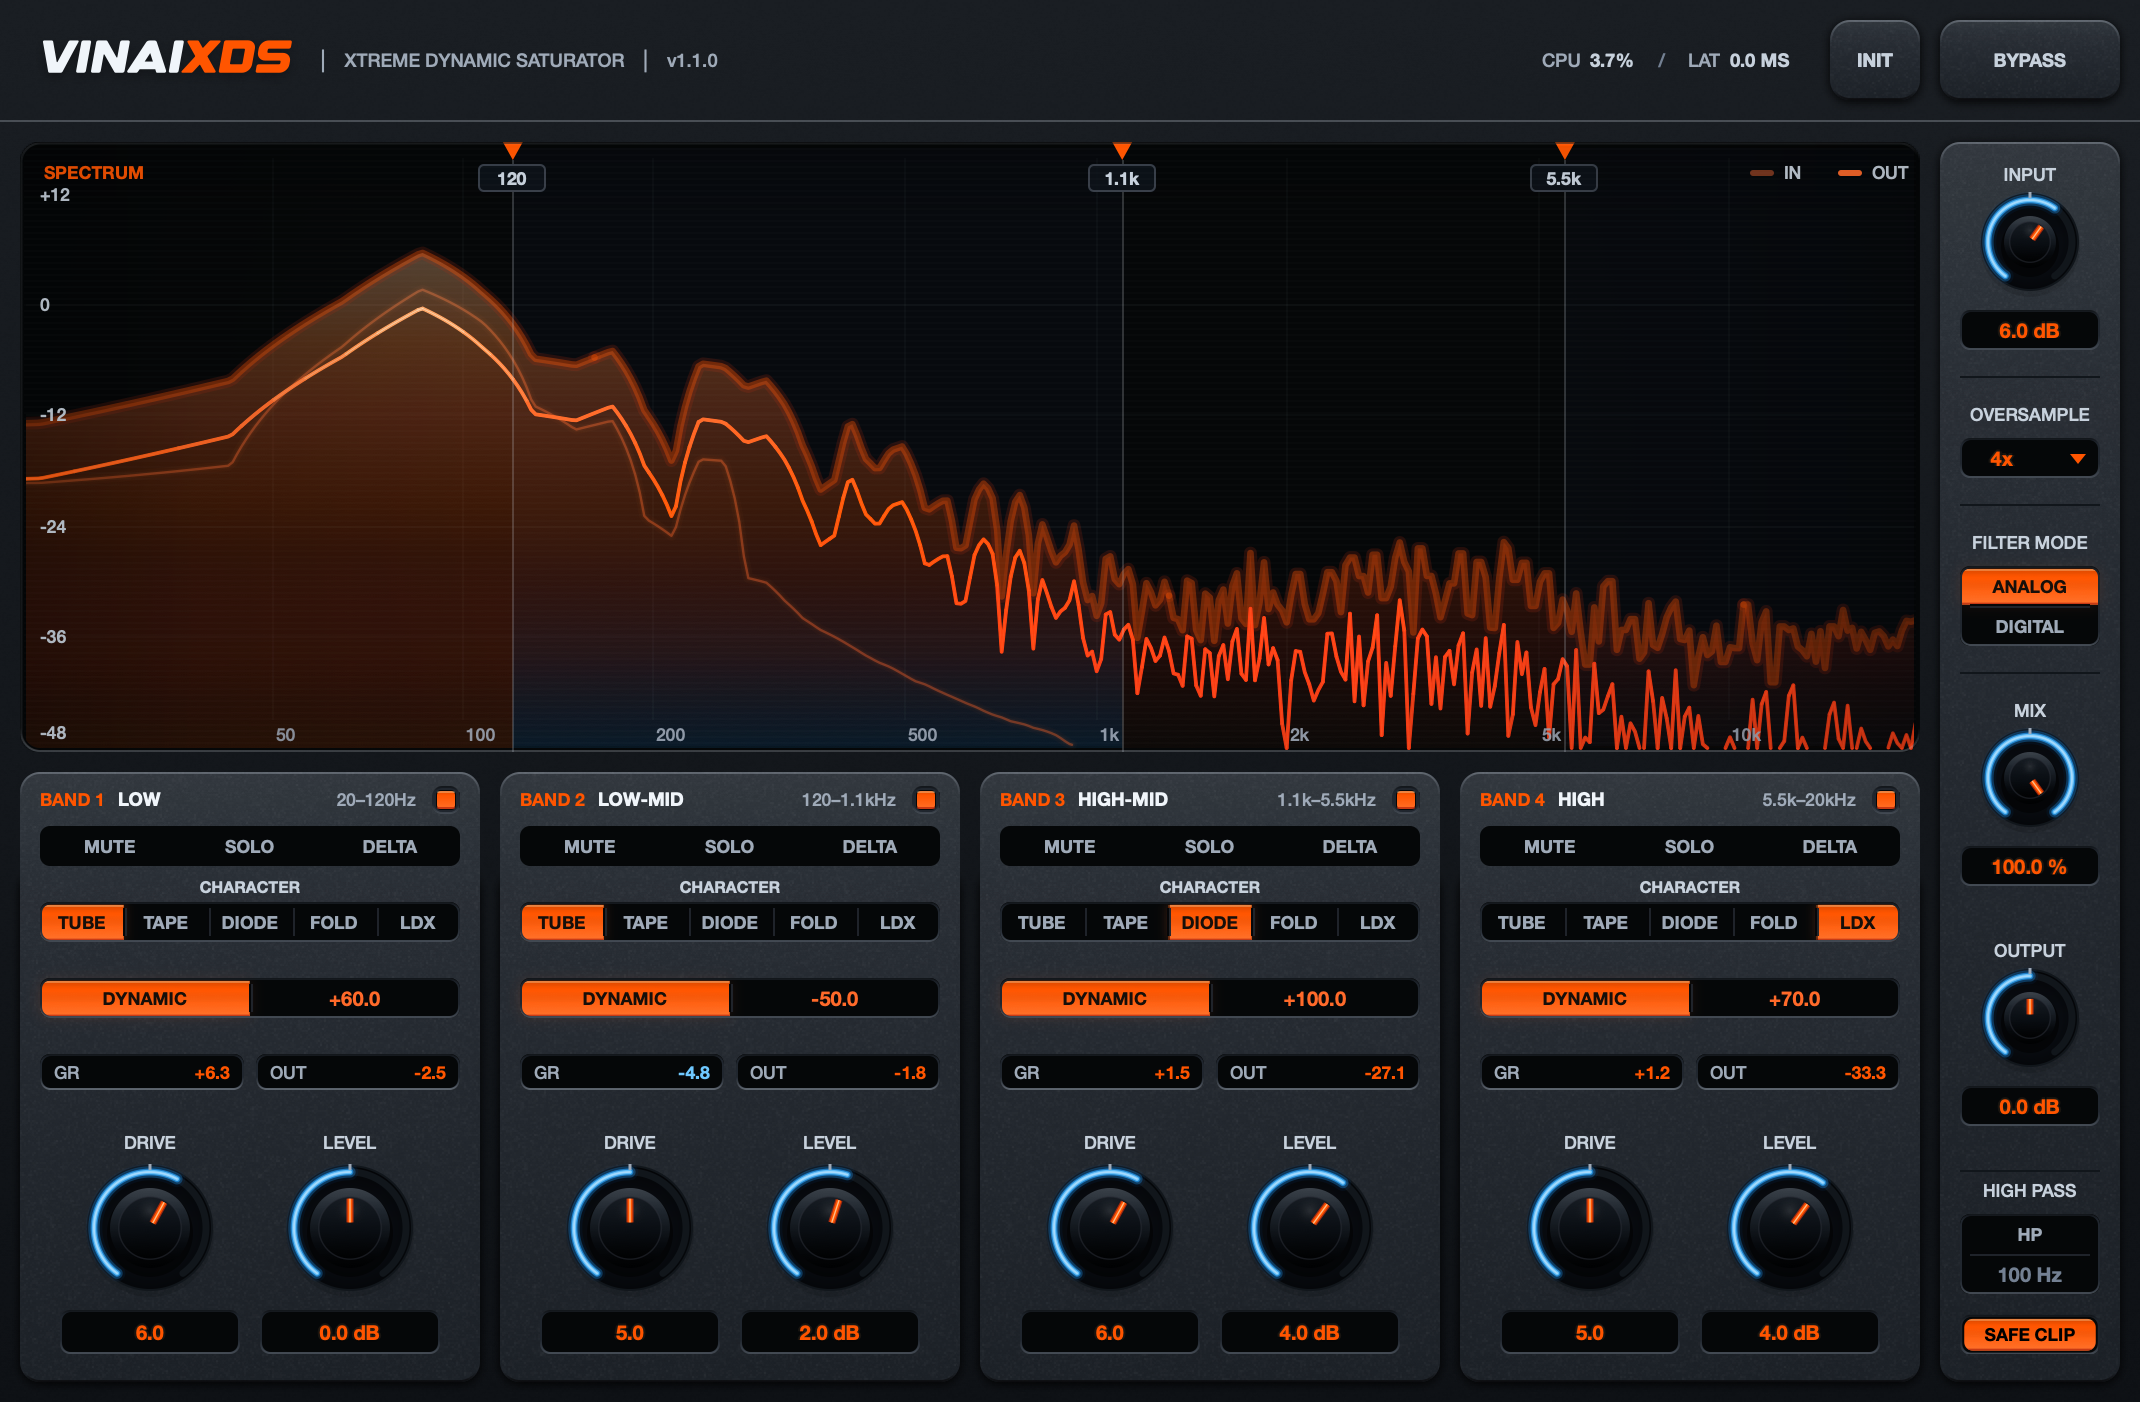Viewport: 2140px width, 1402px height.
Task: Click Band 1 drive value 6.0
Action: pos(150,1333)
